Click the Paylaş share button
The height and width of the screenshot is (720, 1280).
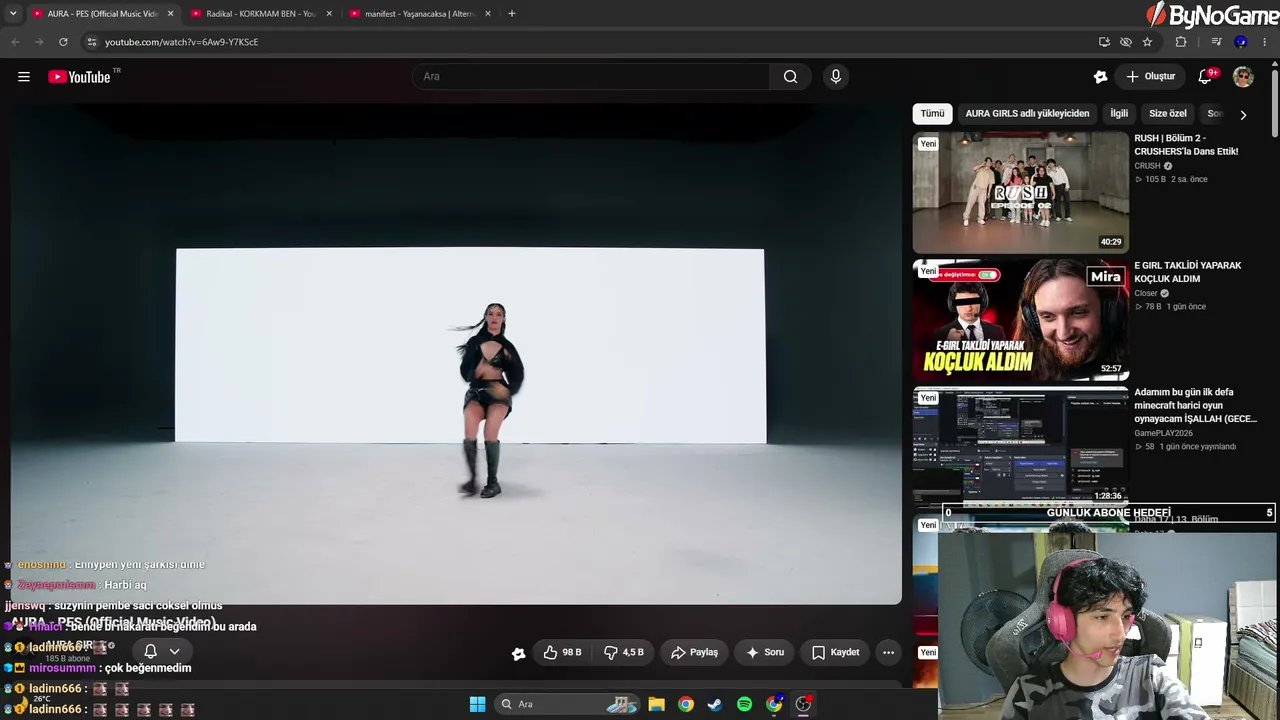(694, 653)
